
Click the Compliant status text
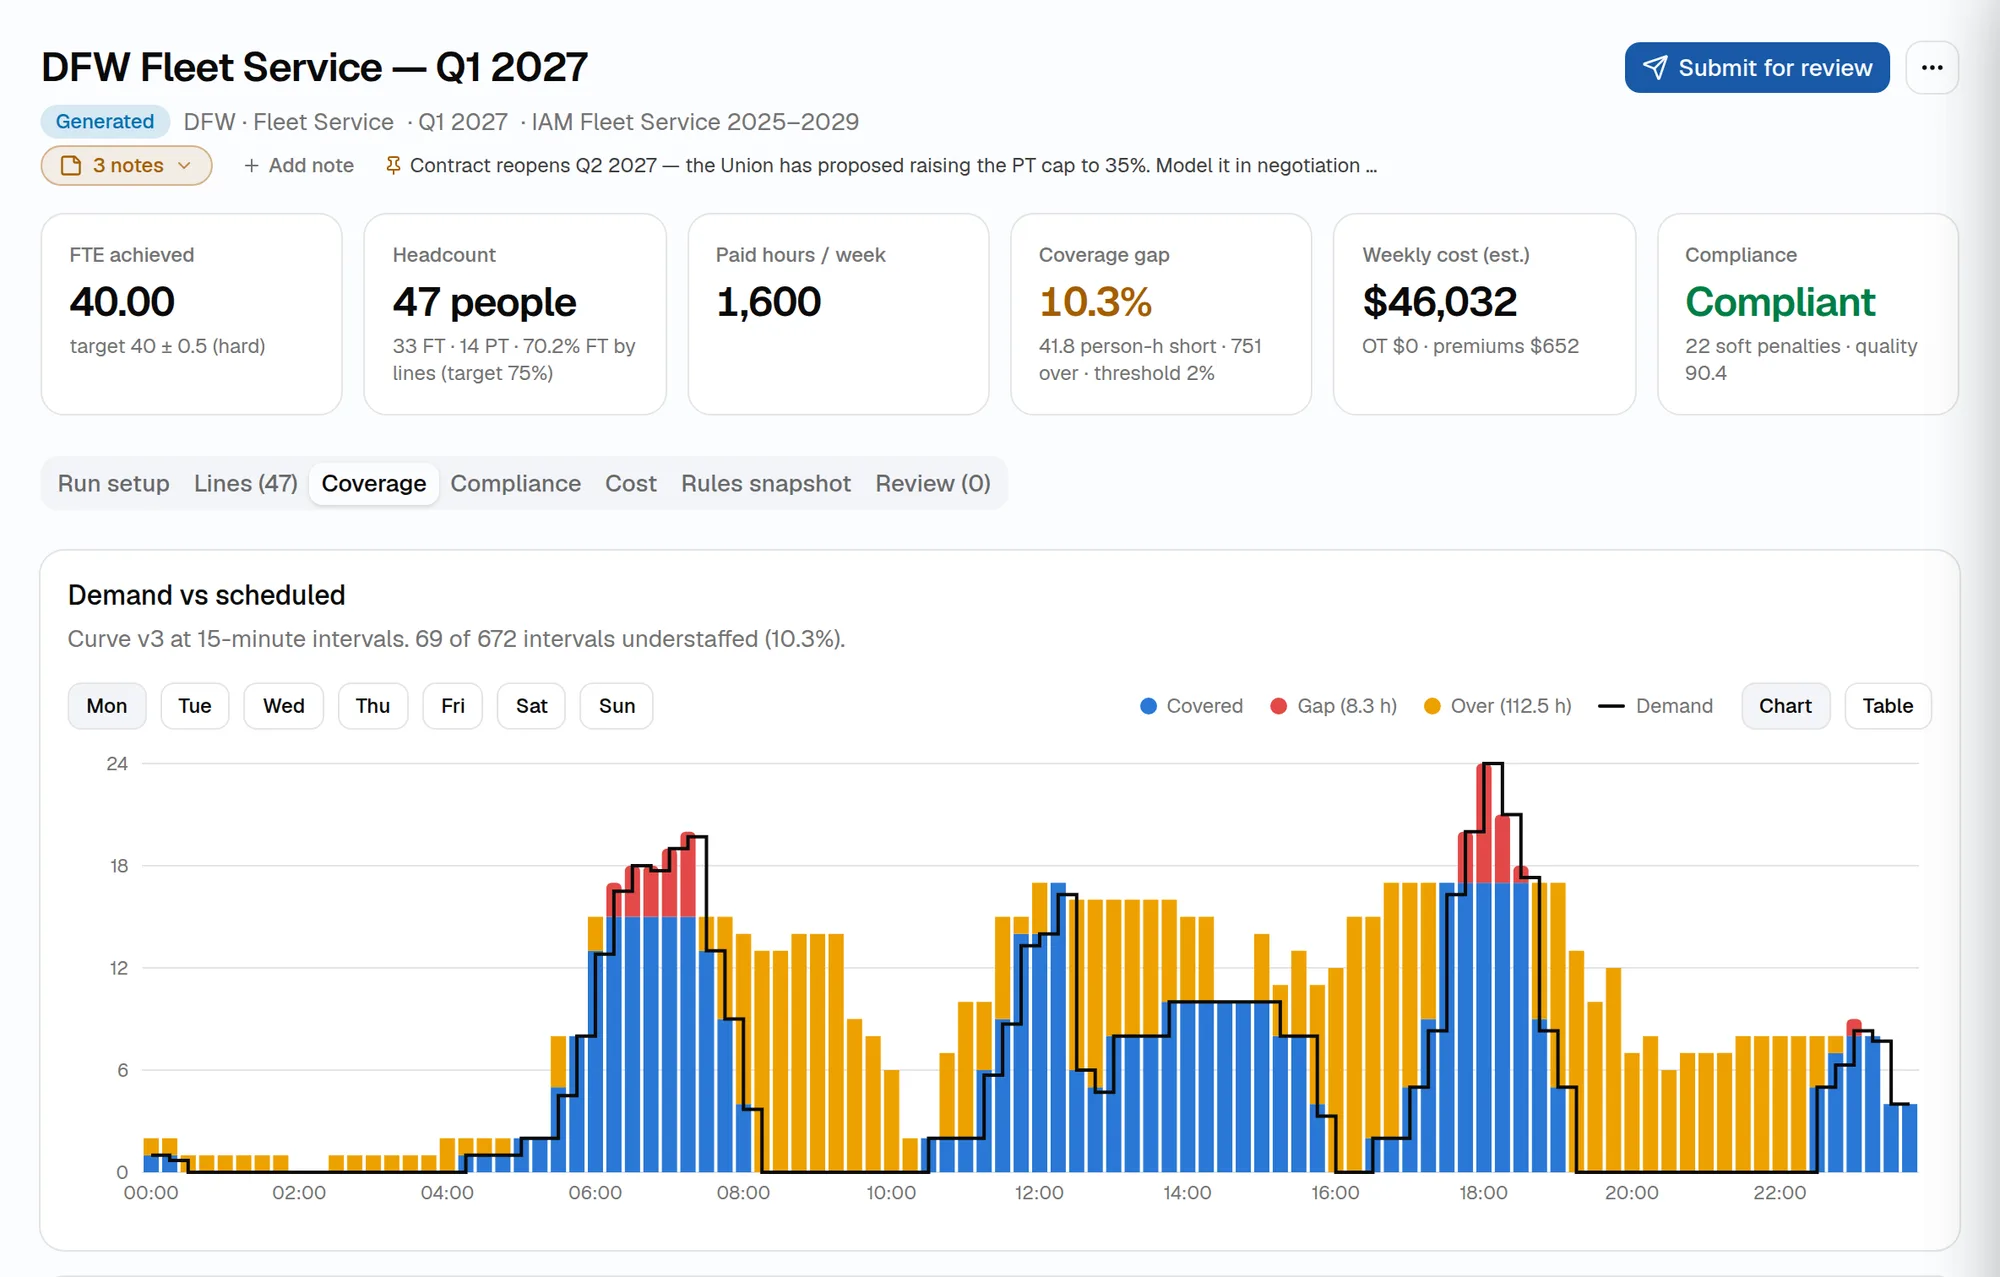(1780, 302)
